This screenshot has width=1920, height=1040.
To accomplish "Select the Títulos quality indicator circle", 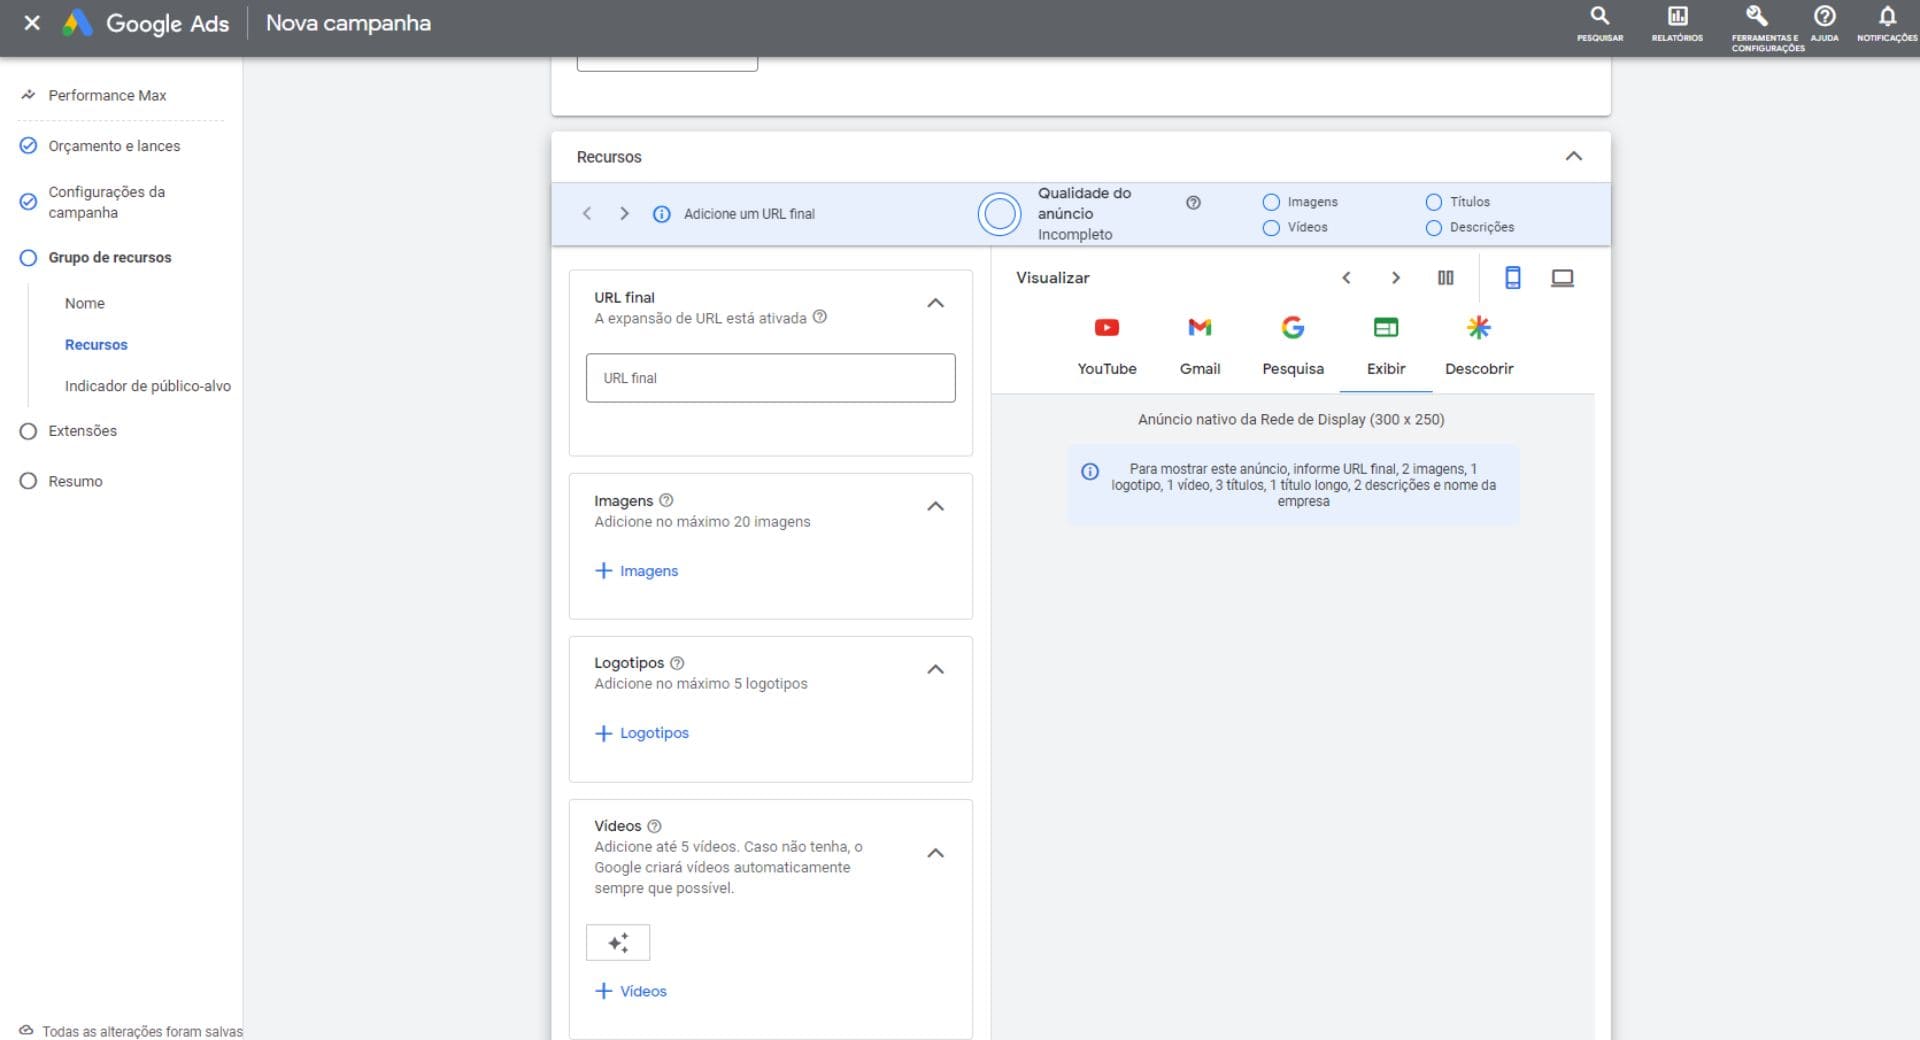I will pyautogui.click(x=1433, y=202).
